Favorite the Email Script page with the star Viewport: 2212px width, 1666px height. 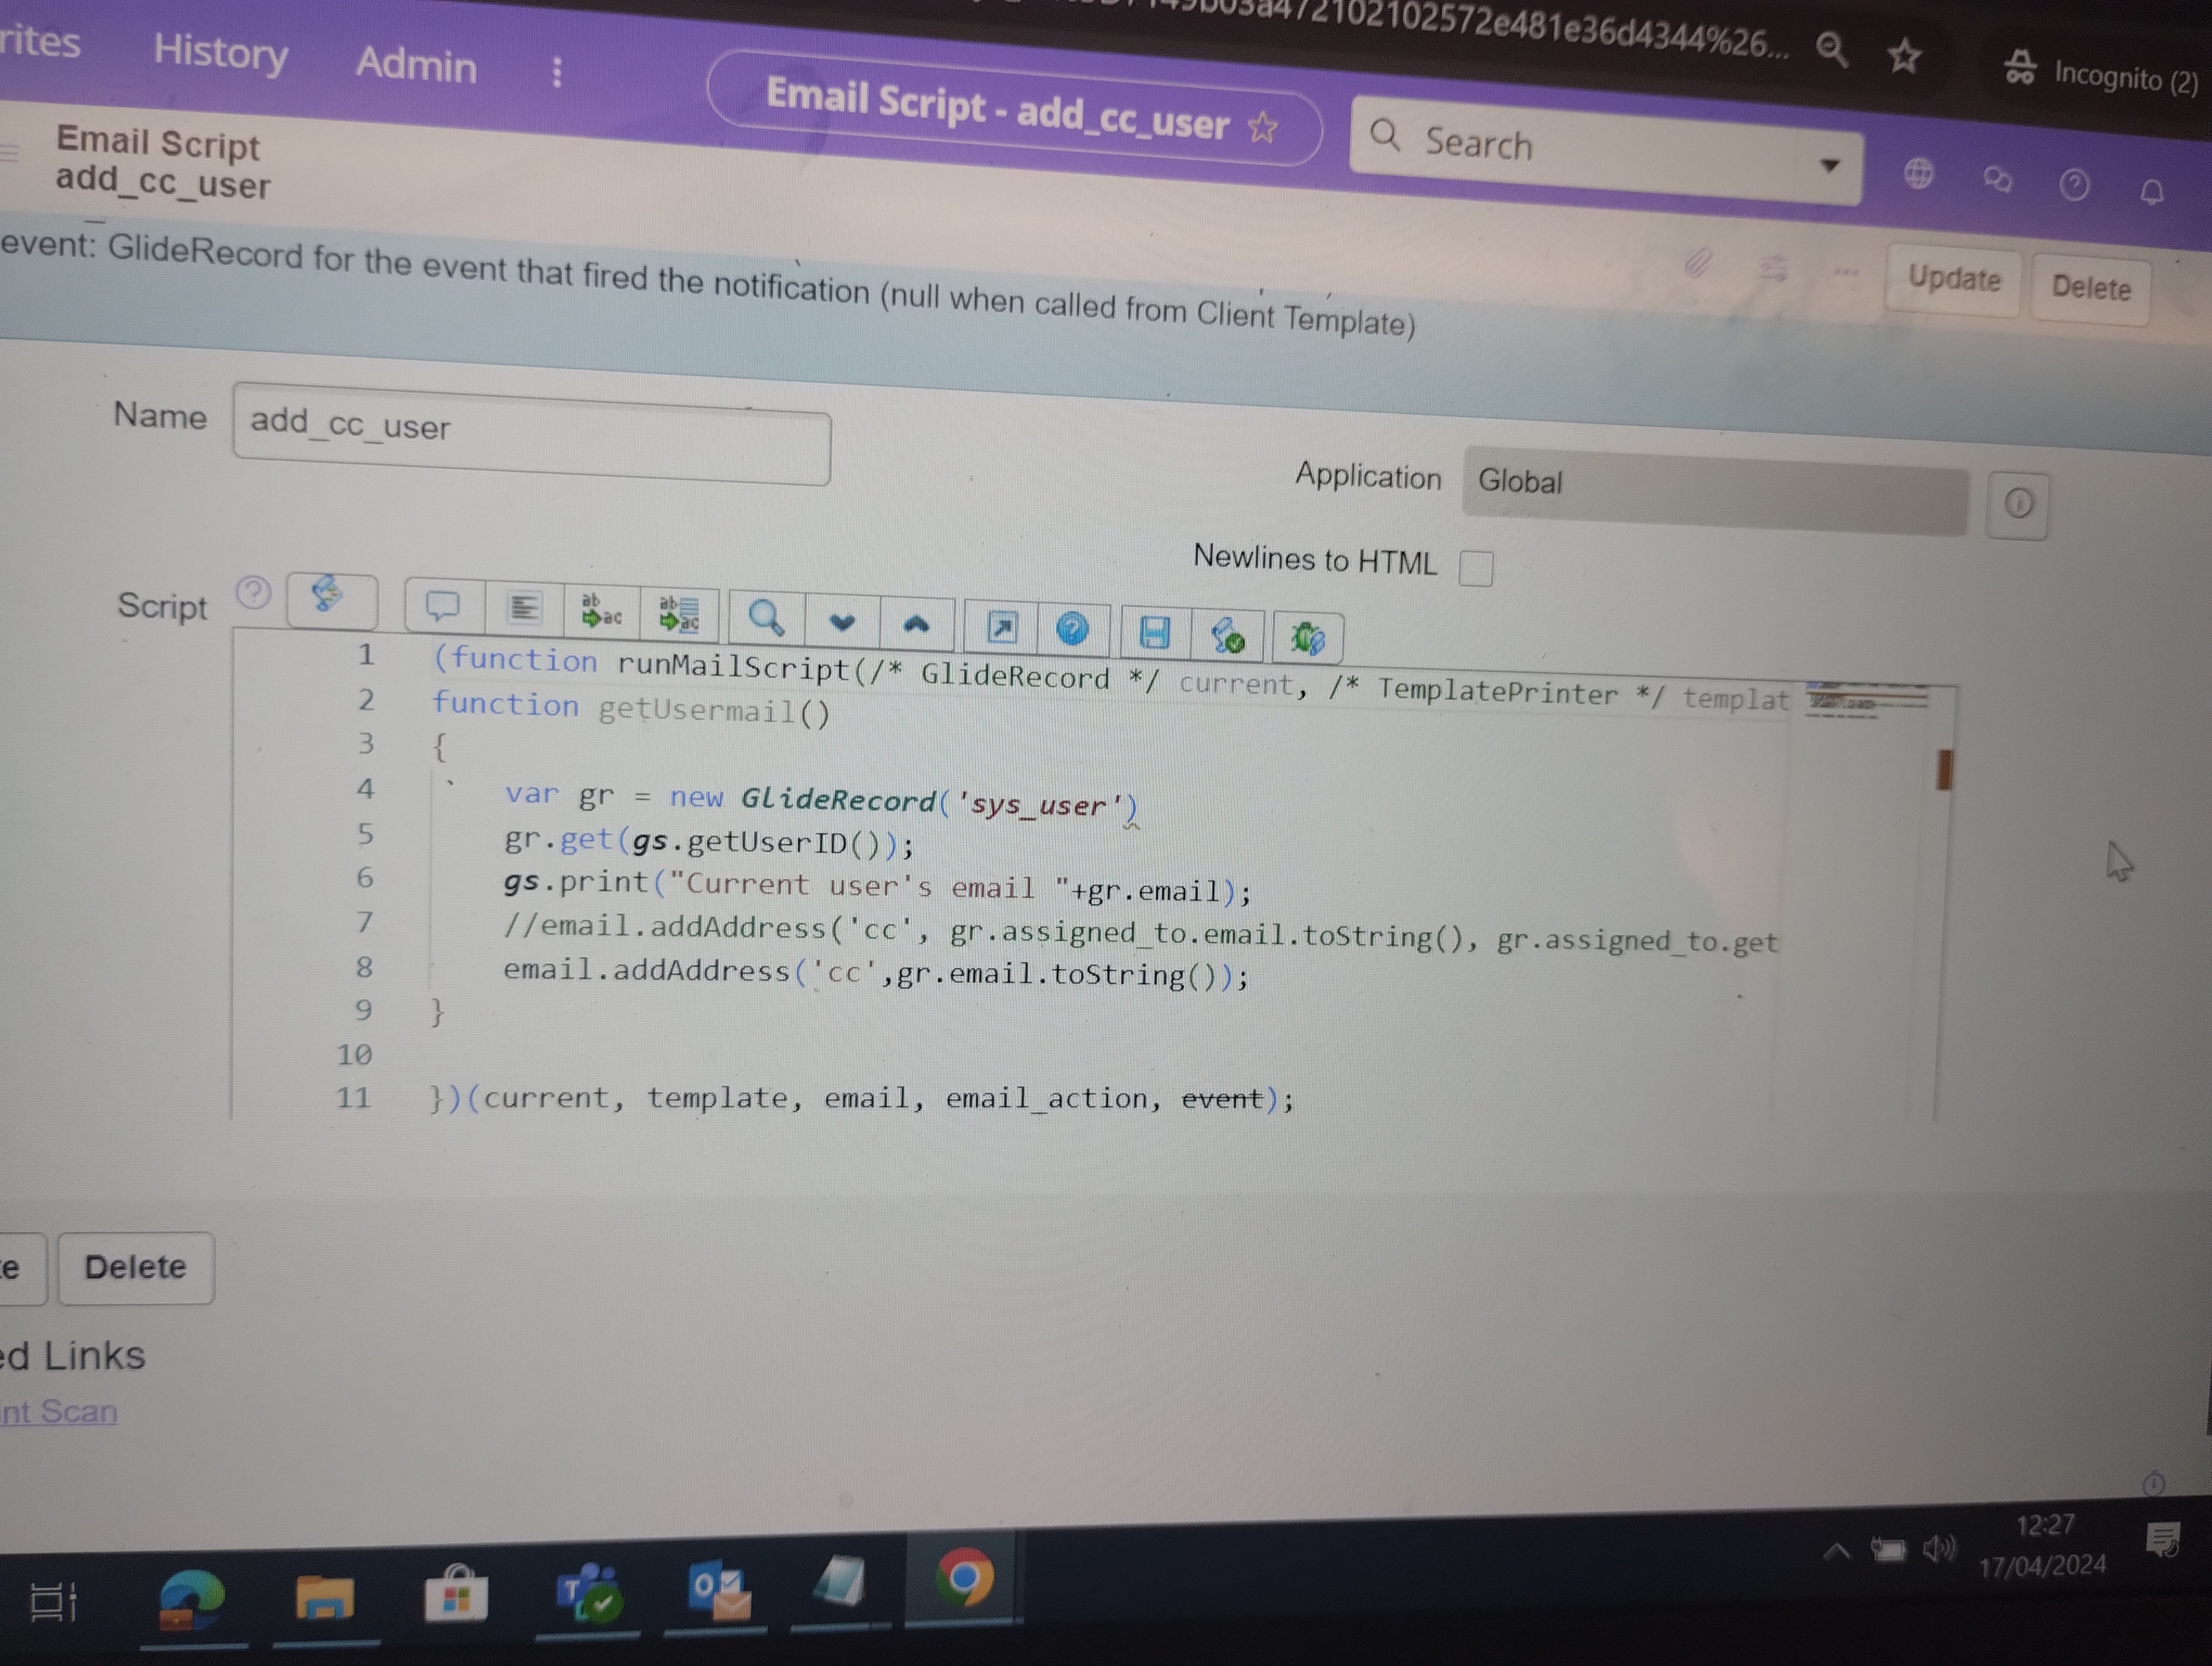[x=1263, y=128]
